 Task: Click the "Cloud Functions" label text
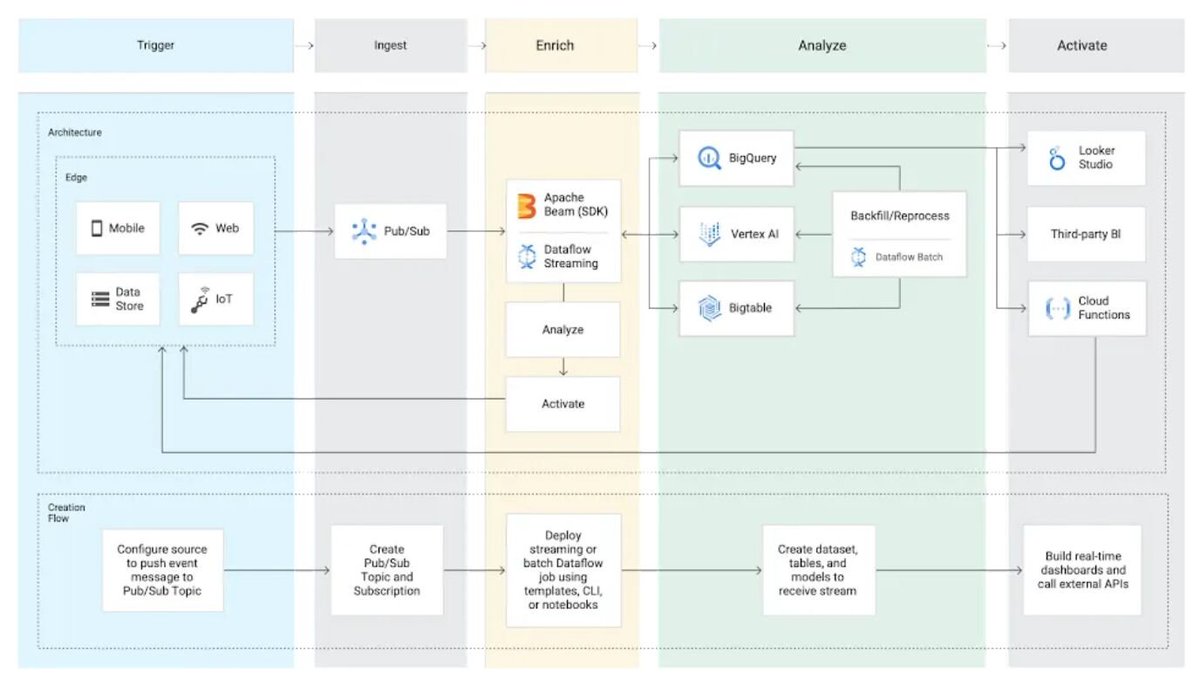click(1104, 307)
